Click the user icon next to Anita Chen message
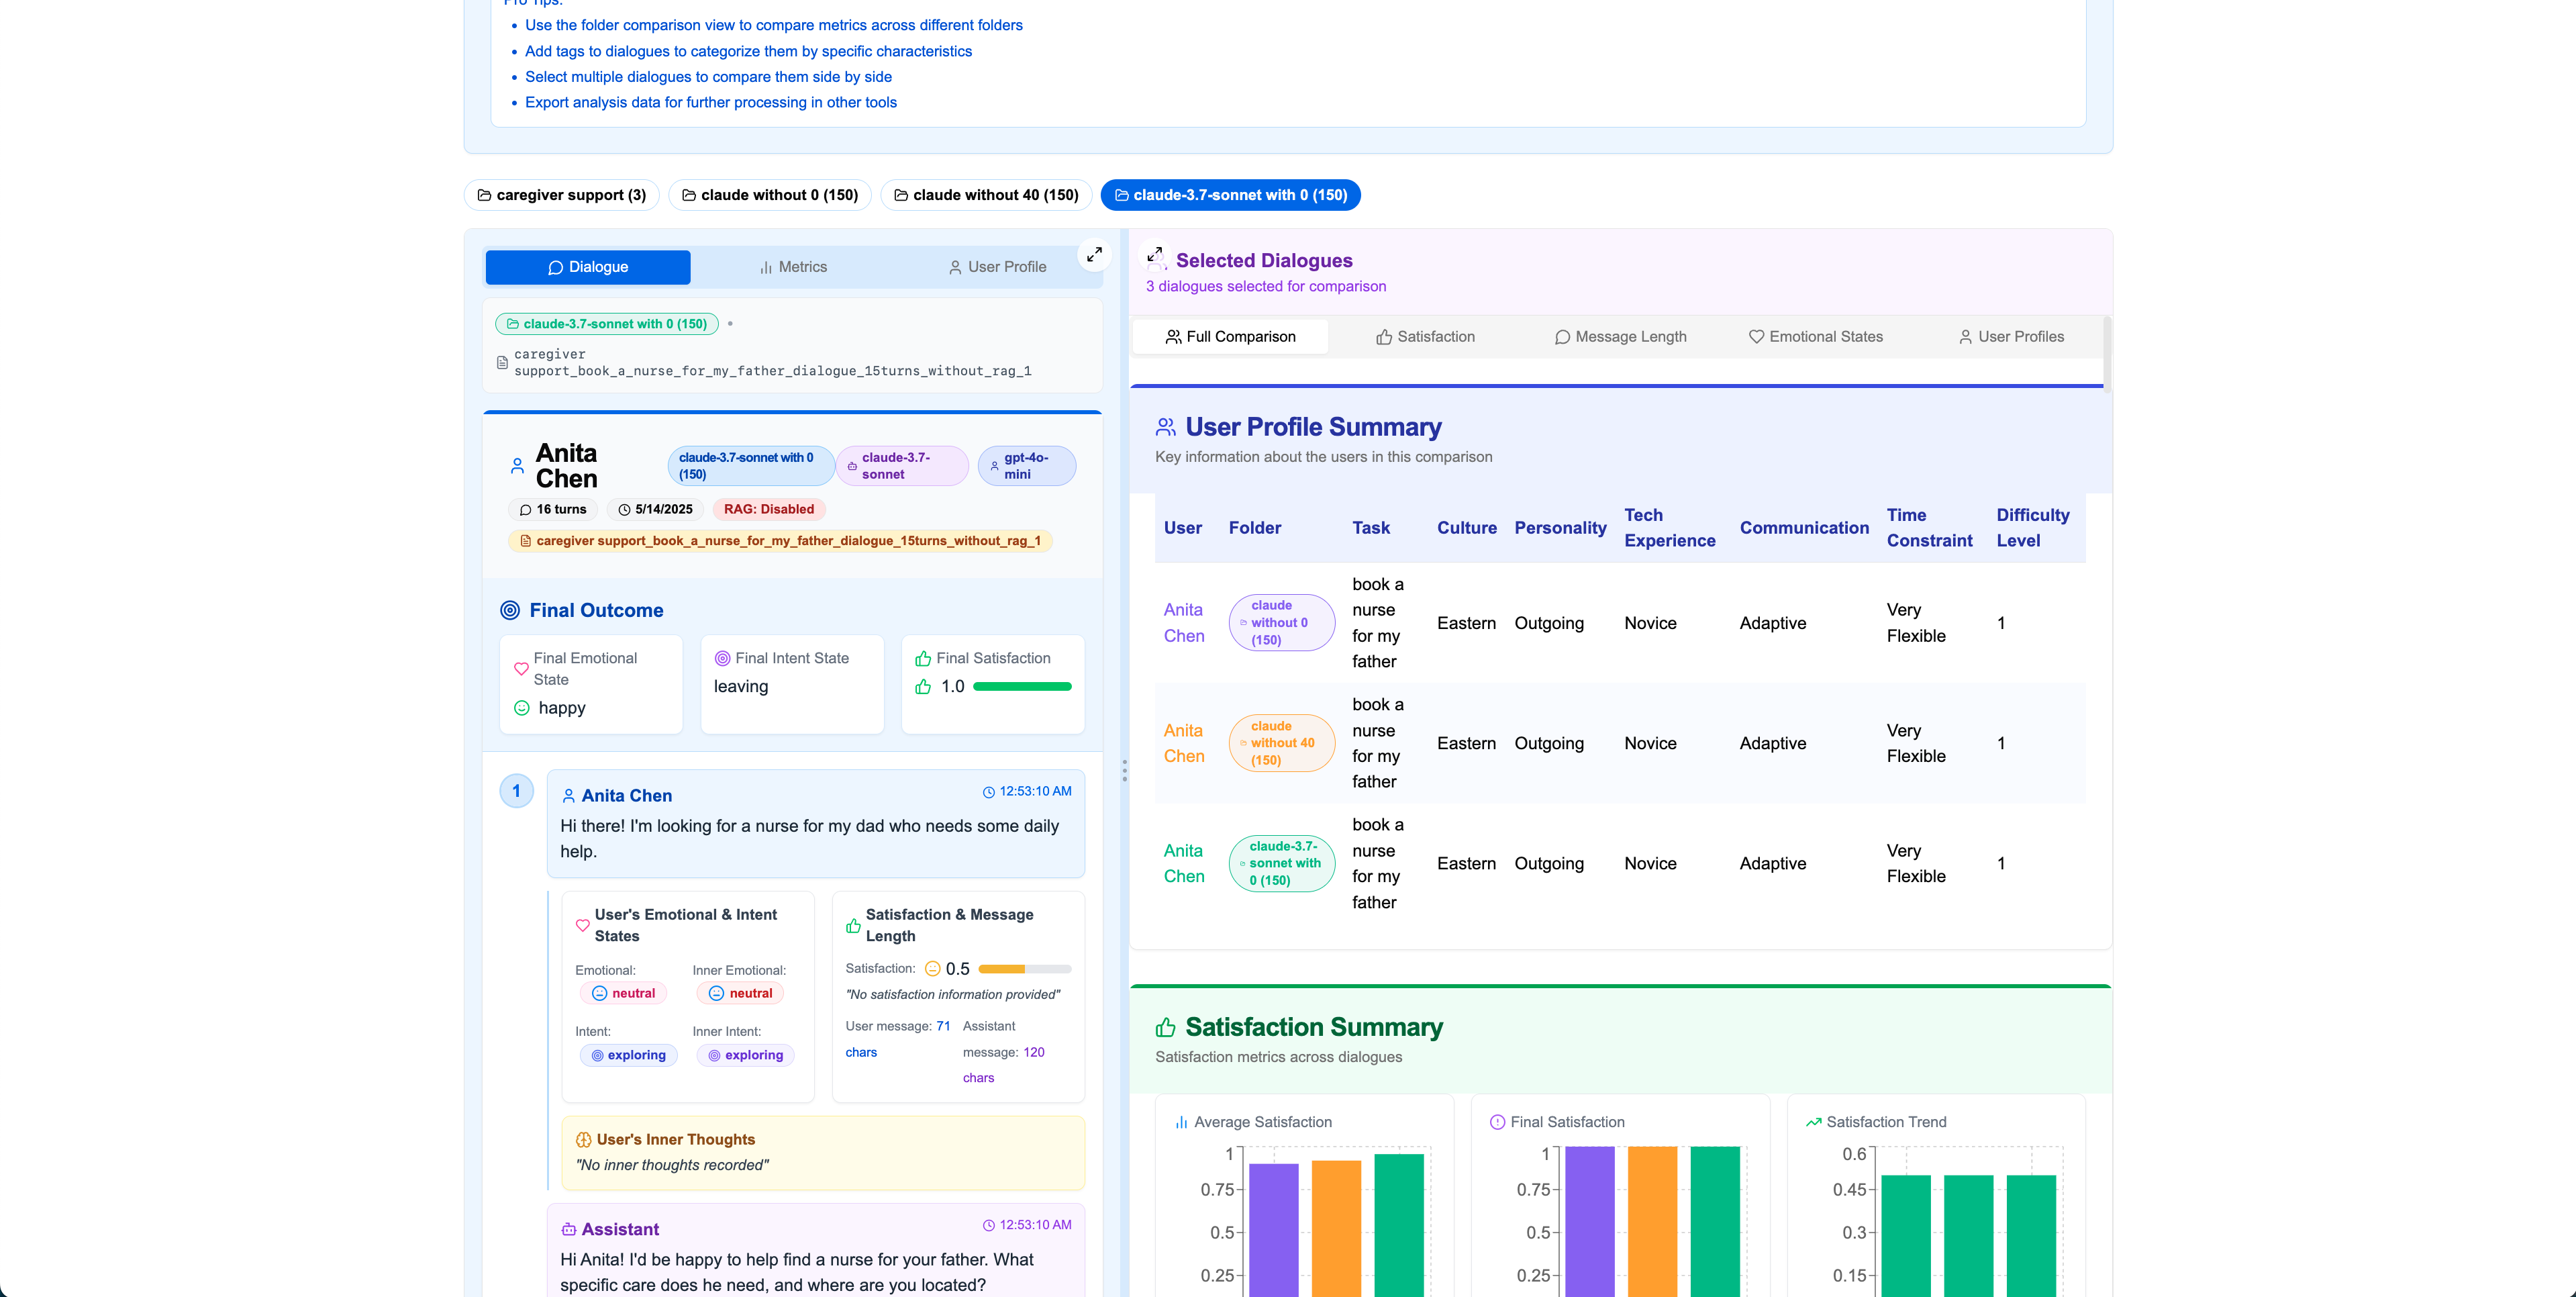This screenshot has height=1297, width=2576. (x=568, y=796)
